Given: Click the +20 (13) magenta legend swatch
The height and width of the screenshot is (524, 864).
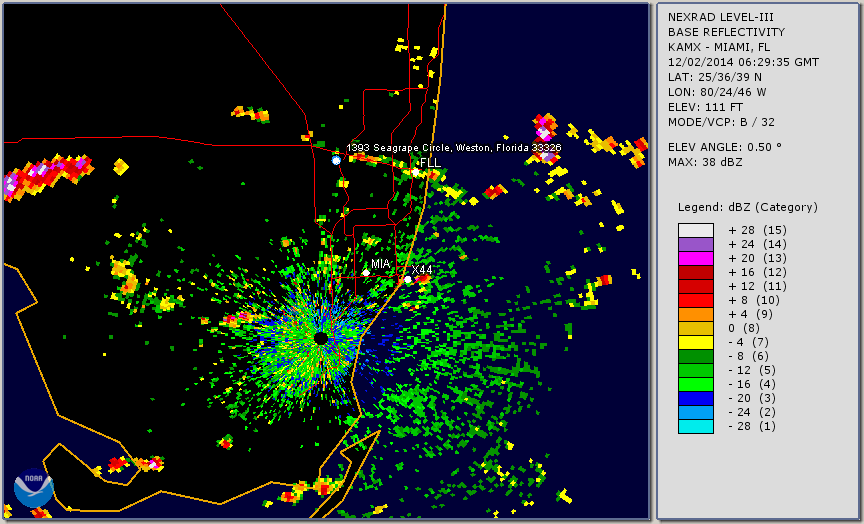Looking at the screenshot, I should (696, 258).
